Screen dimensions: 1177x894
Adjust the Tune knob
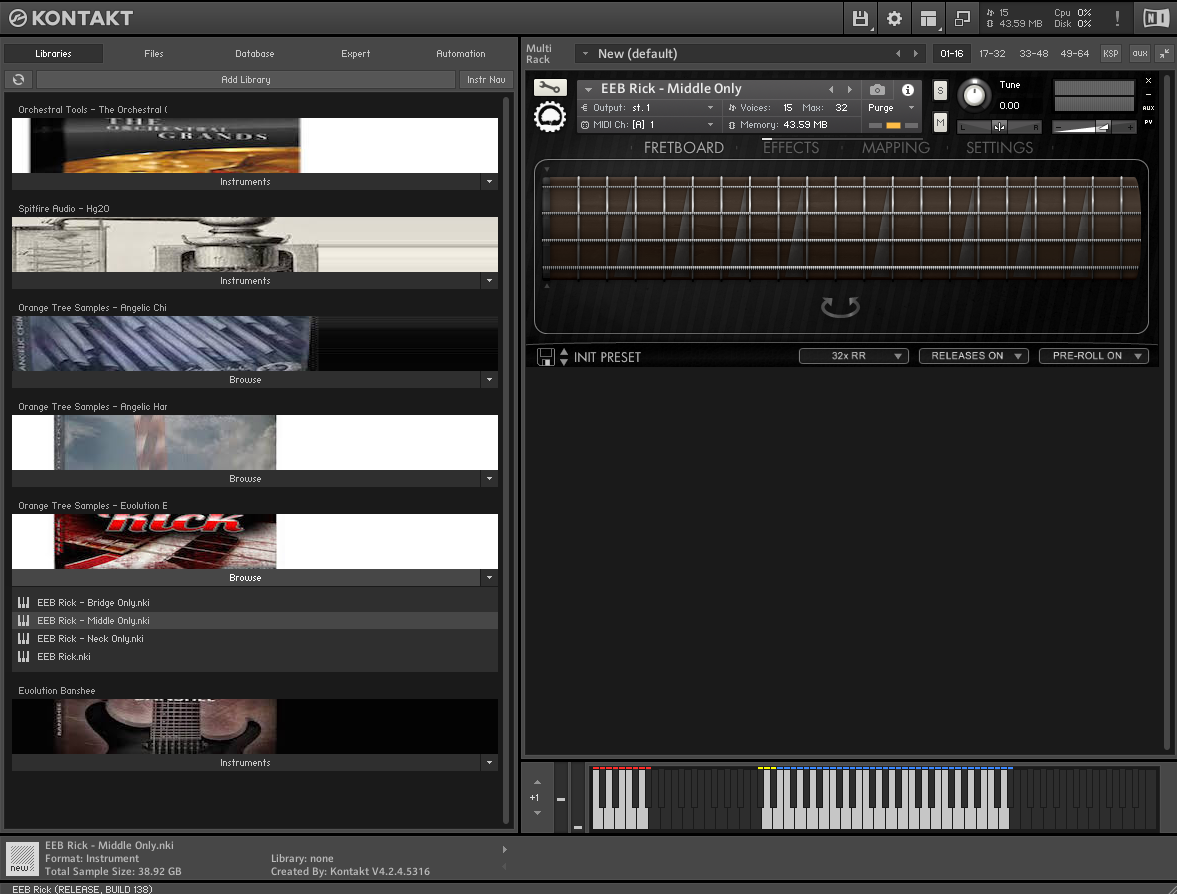click(974, 95)
